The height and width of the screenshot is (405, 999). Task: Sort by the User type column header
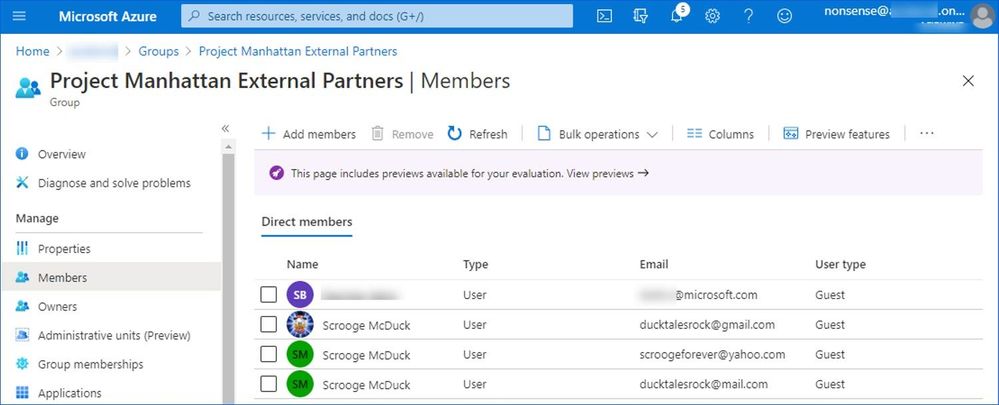[840, 264]
